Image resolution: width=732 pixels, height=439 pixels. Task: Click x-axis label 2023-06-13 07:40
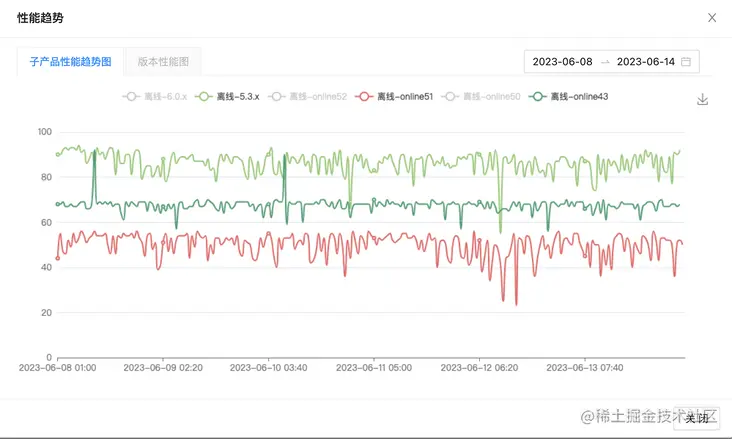[x=584, y=368]
